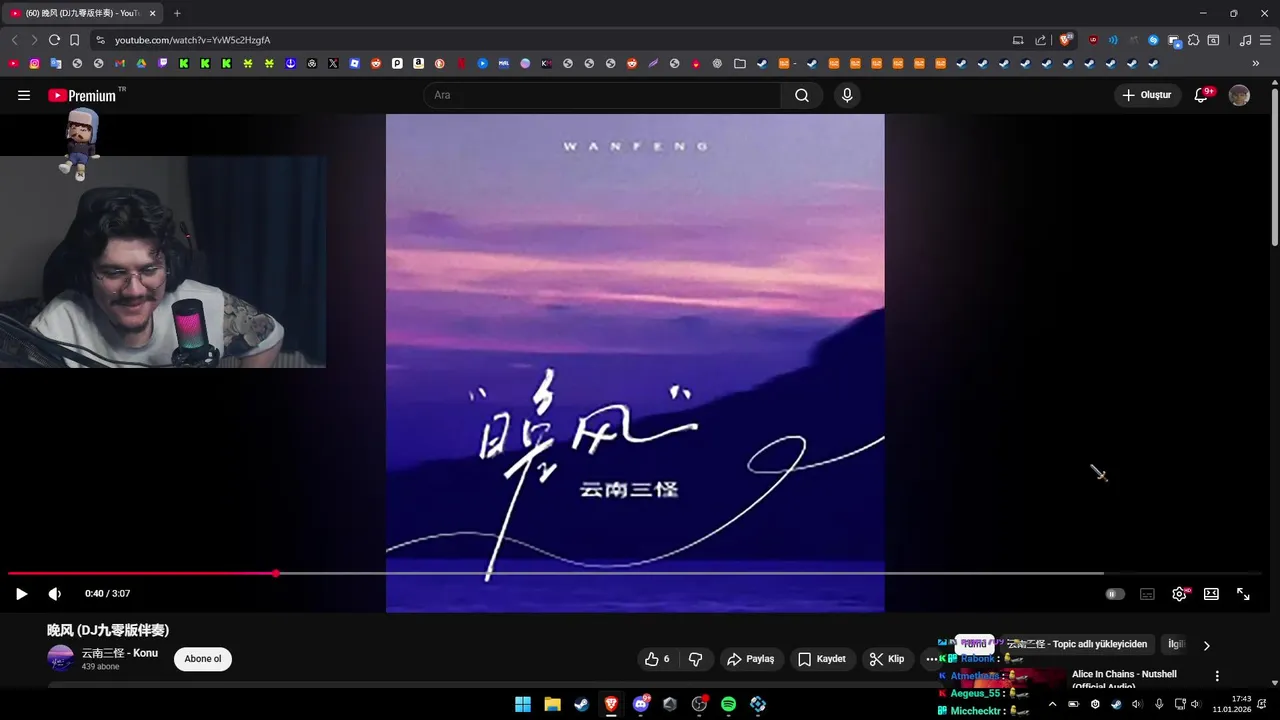Click the search magnifier button
Screen dimensions: 1280x720
click(x=802, y=95)
